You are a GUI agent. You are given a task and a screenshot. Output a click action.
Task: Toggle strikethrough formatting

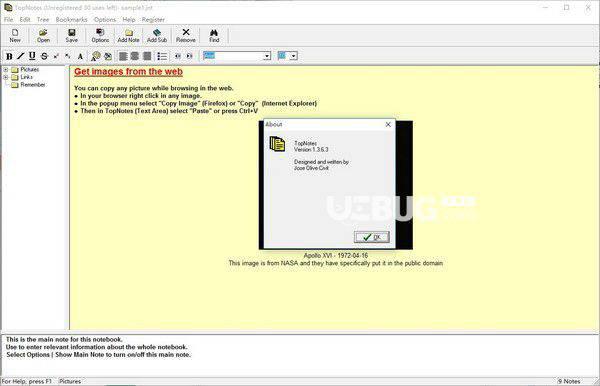click(44, 56)
